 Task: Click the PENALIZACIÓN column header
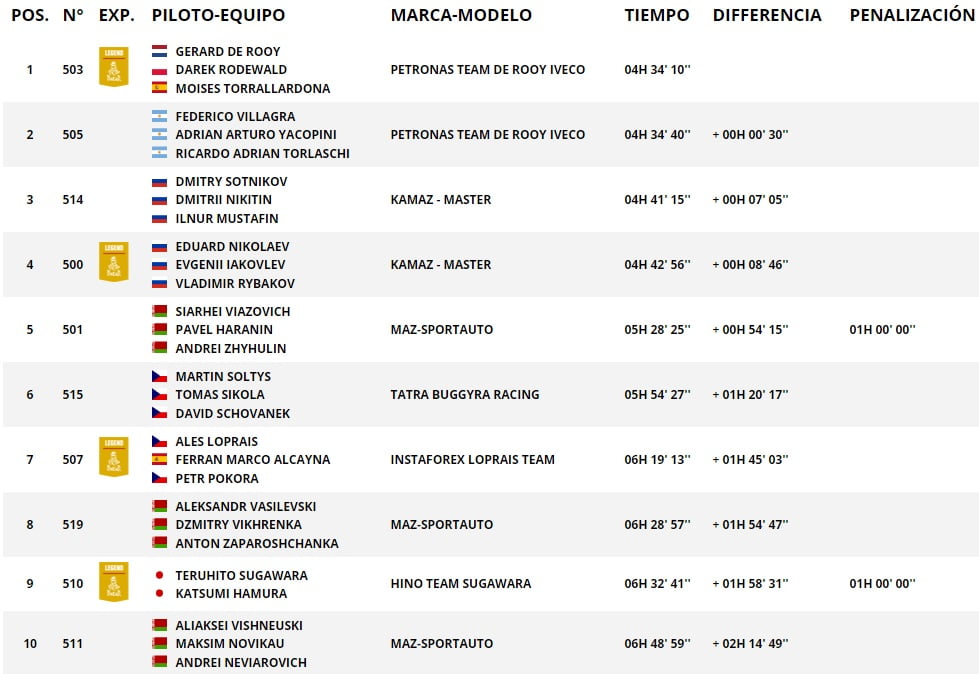point(912,14)
